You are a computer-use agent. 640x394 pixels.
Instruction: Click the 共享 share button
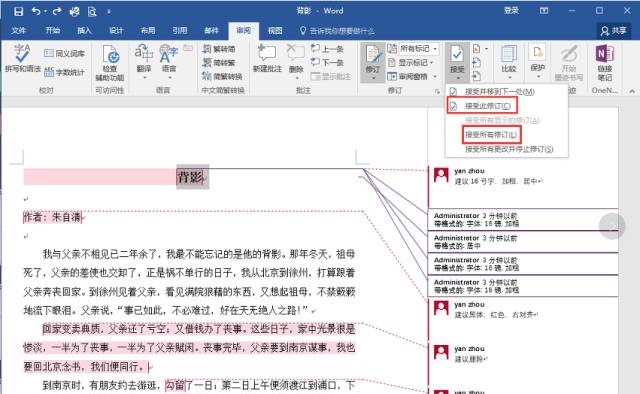click(x=614, y=31)
